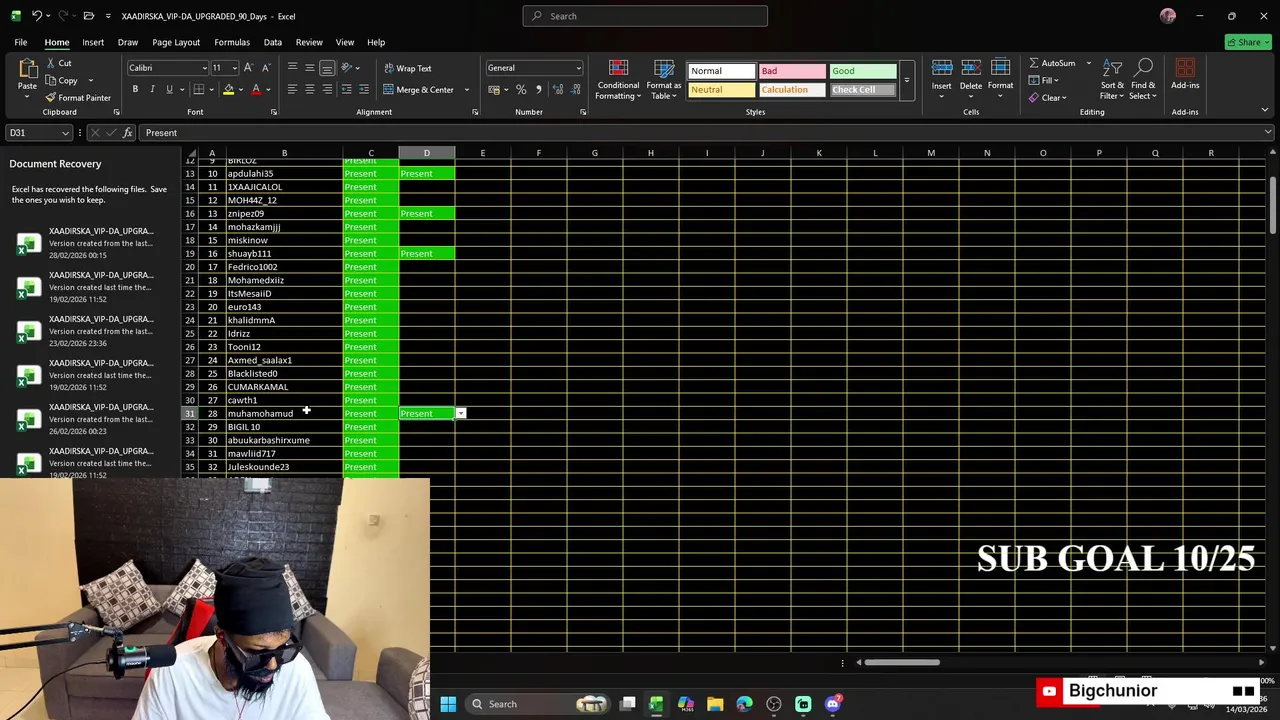
Task: Open cell D31 validation dropdown arrow
Action: tap(460, 414)
